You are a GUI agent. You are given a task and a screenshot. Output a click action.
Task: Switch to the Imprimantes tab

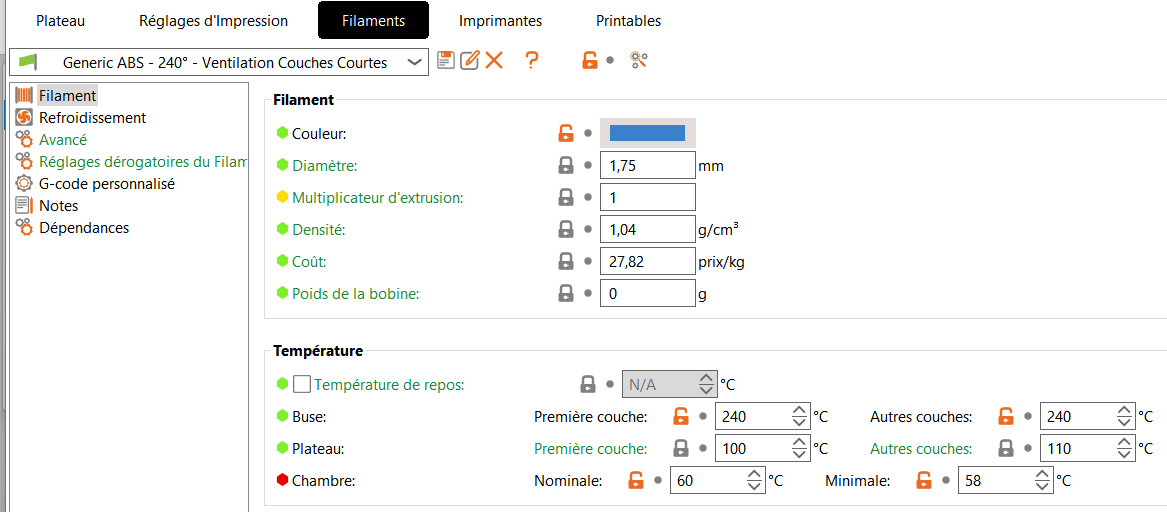(500, 20)
